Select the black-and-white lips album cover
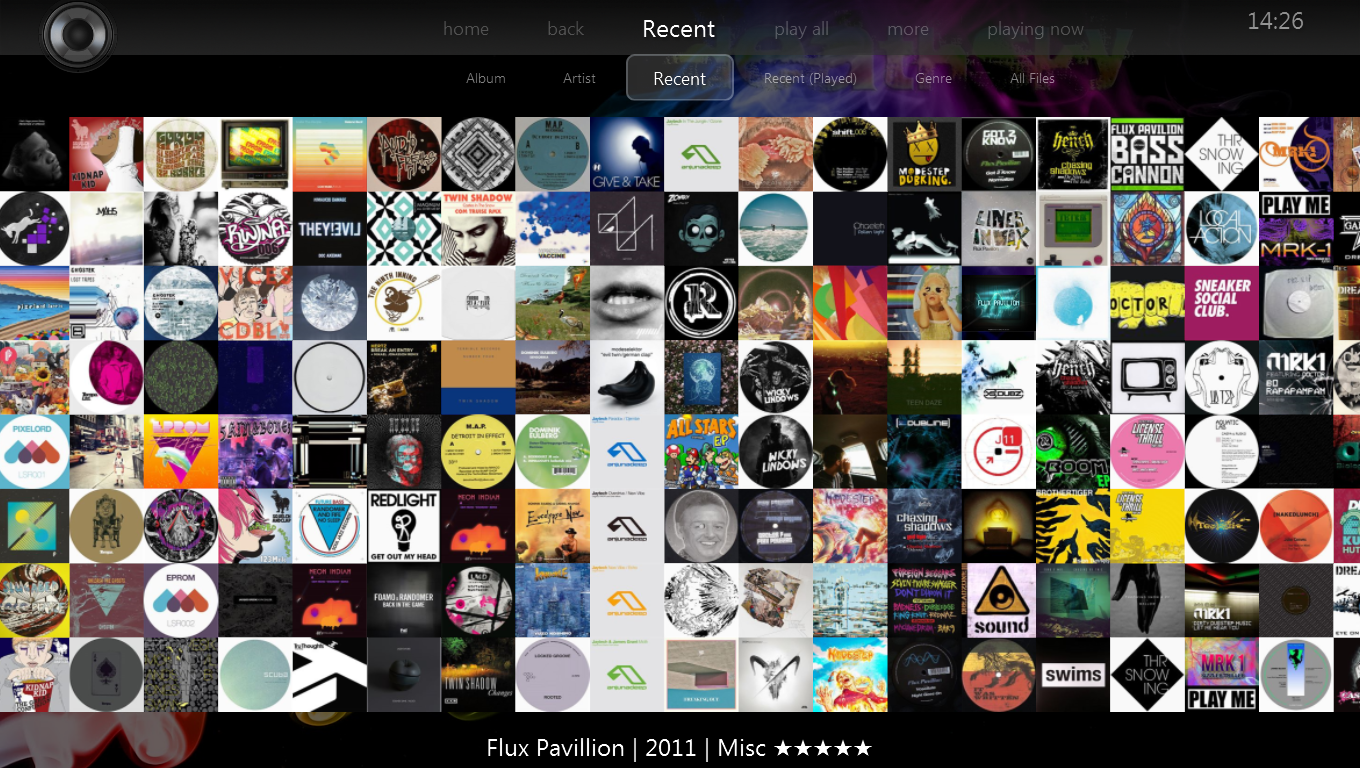 coord(627,303)
